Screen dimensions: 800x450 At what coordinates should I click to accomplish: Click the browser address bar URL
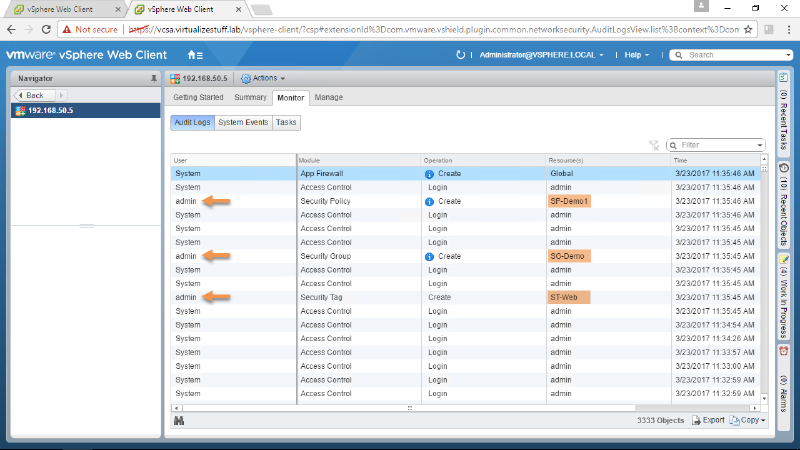(x=433, y=30)
